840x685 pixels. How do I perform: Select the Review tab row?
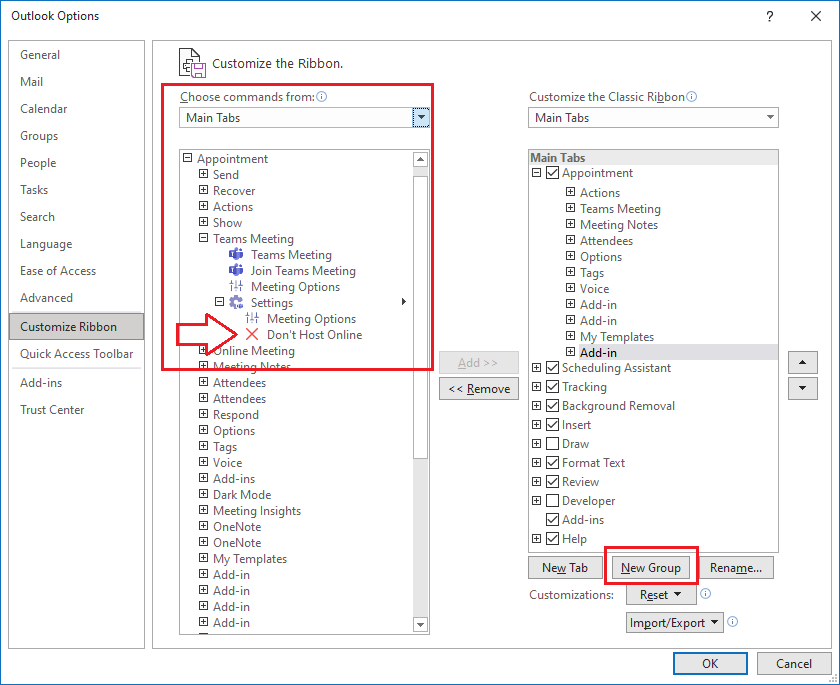click(580, 481)
